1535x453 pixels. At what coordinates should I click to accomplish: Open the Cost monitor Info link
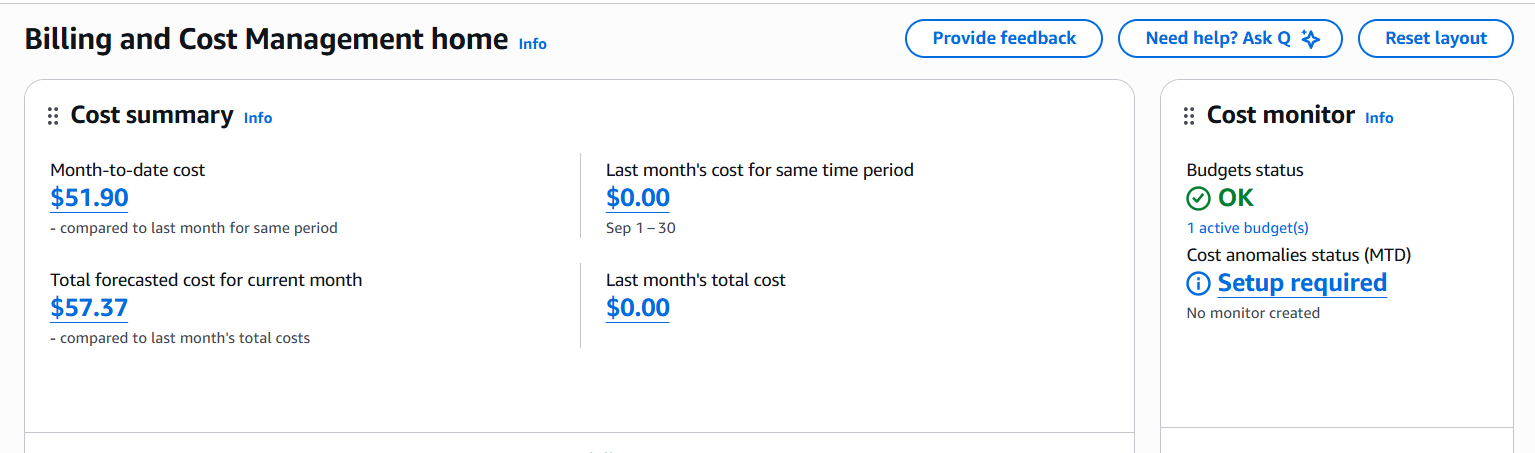coord(1379,118)
